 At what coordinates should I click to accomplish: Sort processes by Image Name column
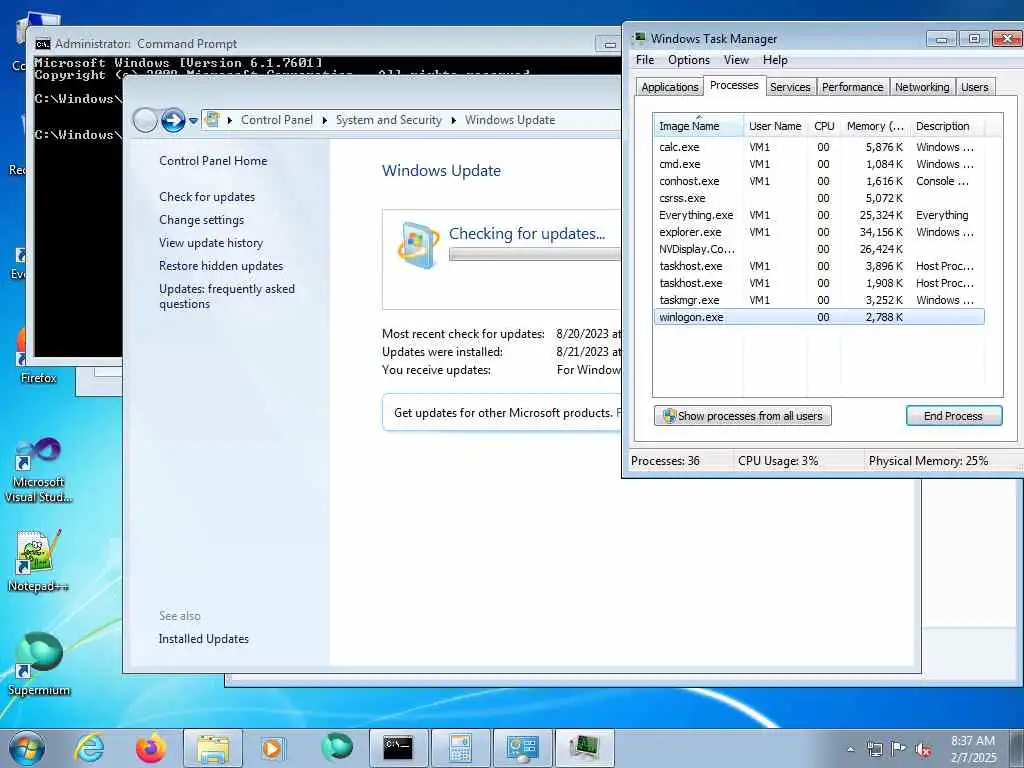(x=697, y=126)
